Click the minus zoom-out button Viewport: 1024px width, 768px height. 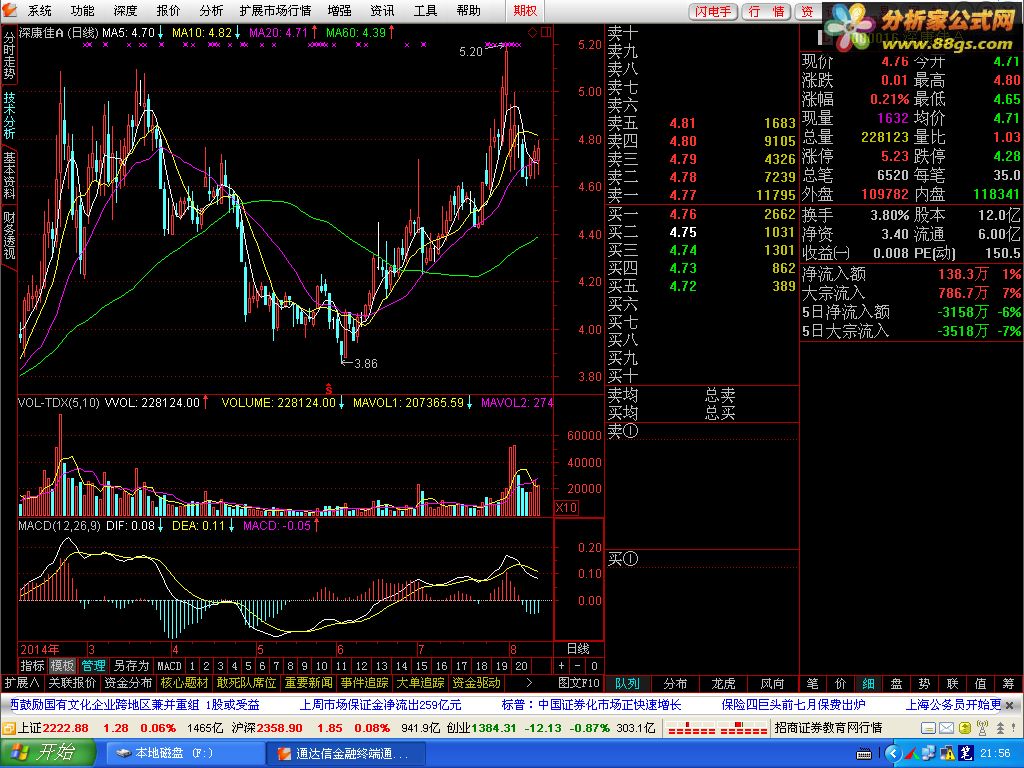577,666
